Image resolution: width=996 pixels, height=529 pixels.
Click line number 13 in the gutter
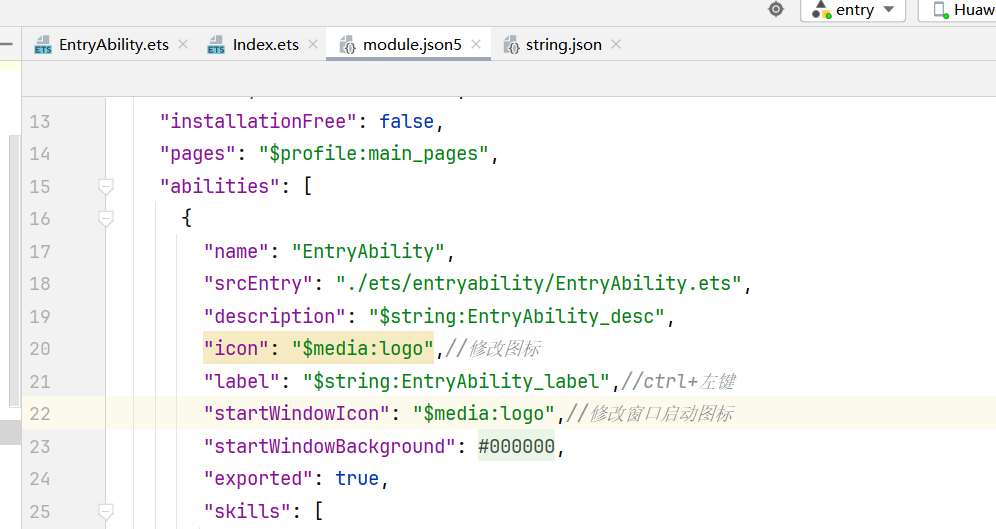39,121
